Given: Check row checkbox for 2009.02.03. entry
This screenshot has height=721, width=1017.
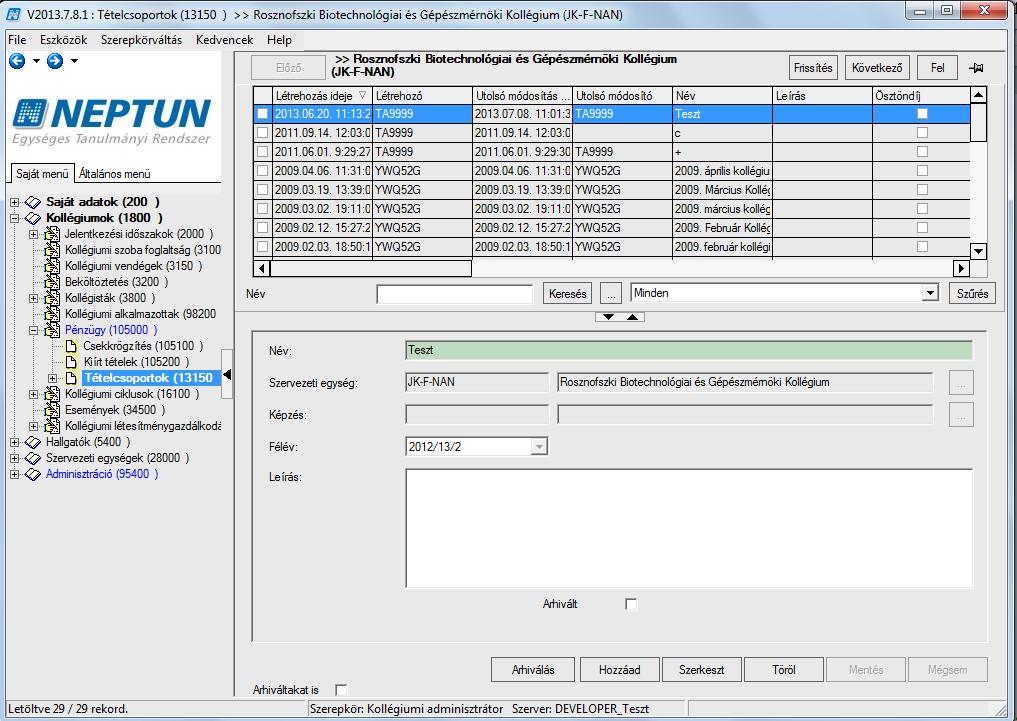Looking at the screenshot, I should [x=262, y=246].
